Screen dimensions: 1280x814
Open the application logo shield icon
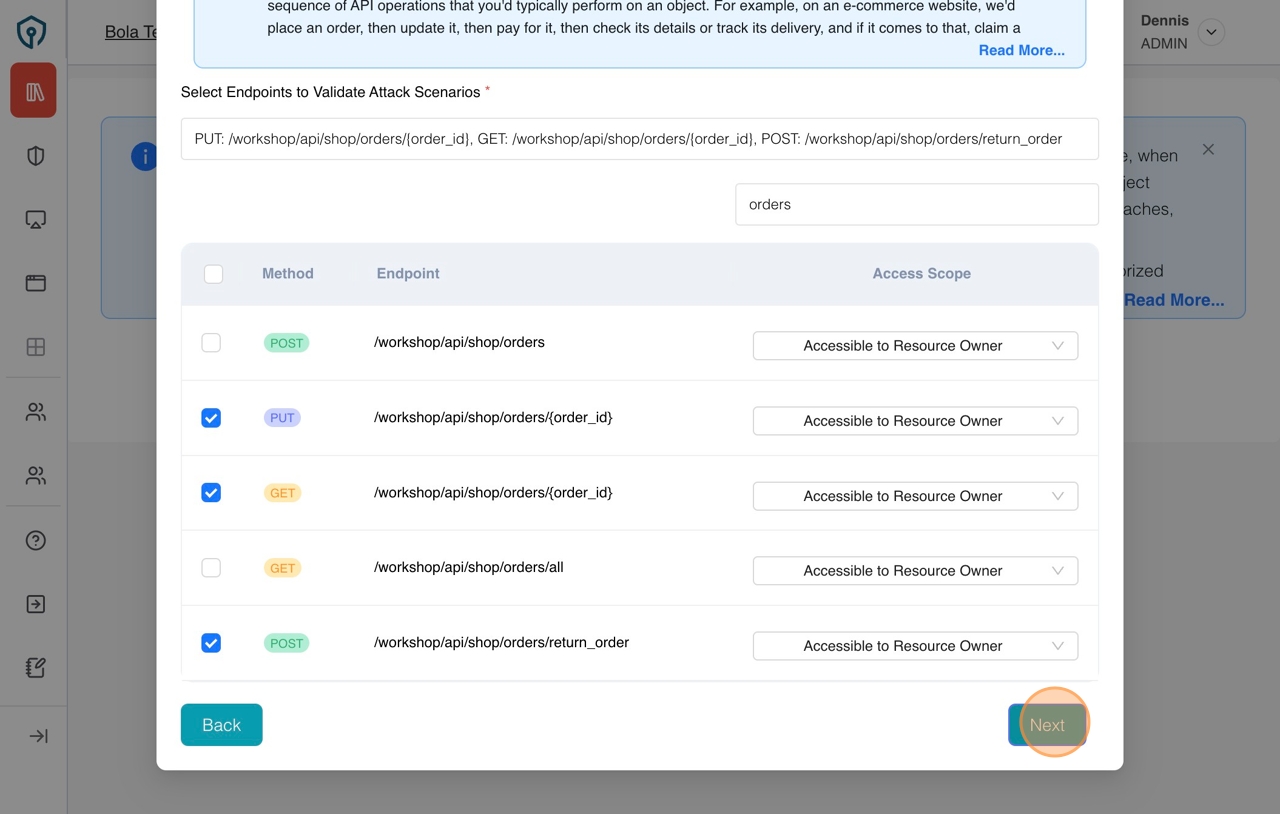(x=33, y=31)
